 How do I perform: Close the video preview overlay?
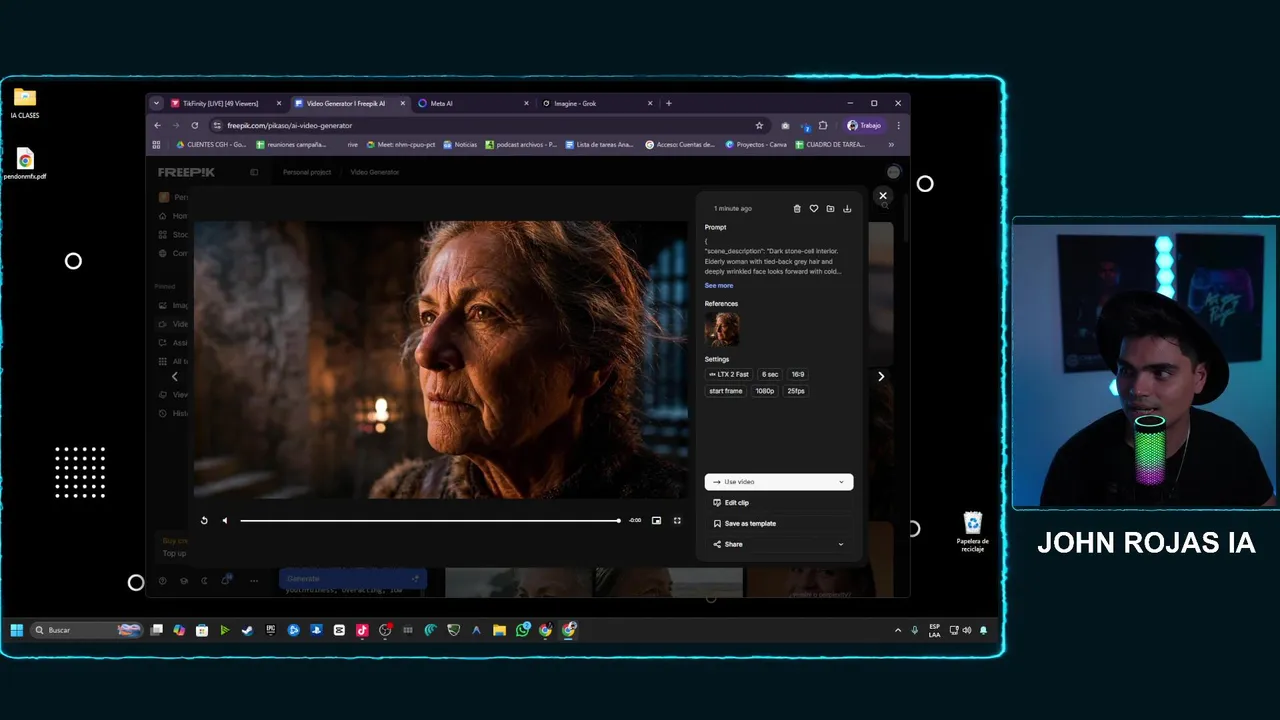(883, 196)
